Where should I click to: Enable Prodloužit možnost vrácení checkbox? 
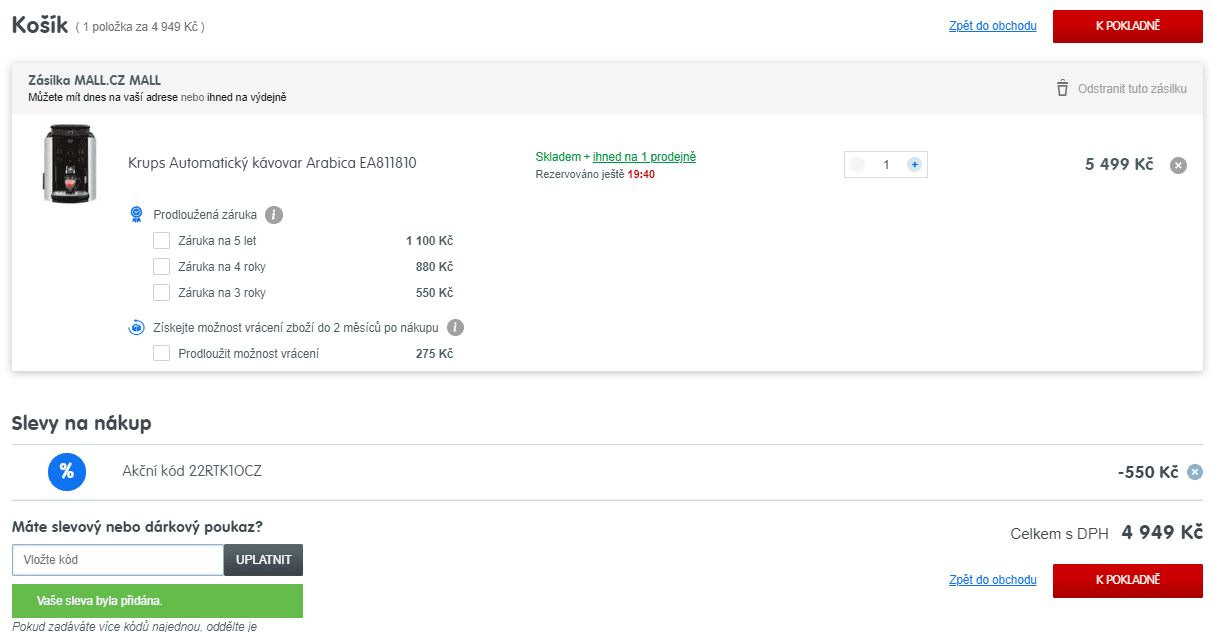tap(161, 353)
